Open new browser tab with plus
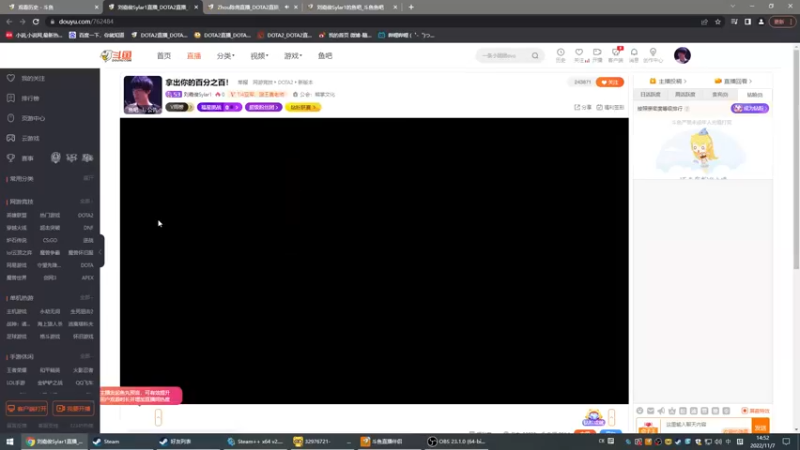Image resolution: width=800 pixels, height=450 pixels. coord(411,7)
